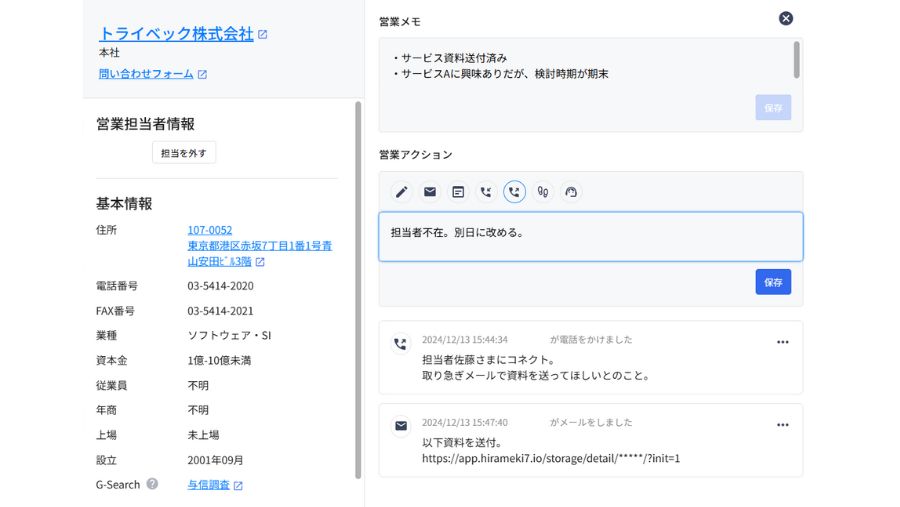Save the 営業メモ with faded 保存 button
Image resolution: width=900 pixels, height=507 pixels.
[x=773, y=107]
